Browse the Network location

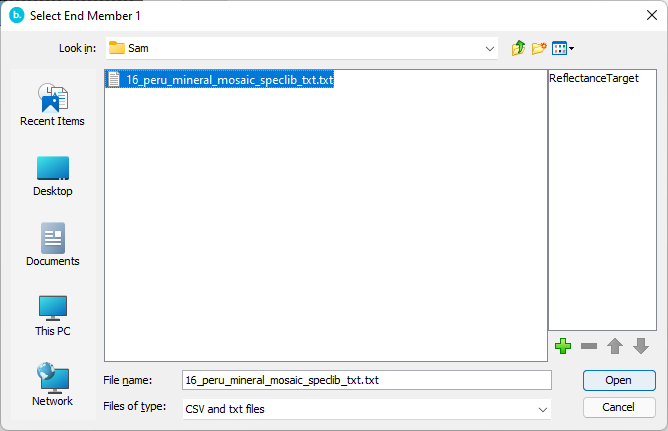(x=52, y=385)
